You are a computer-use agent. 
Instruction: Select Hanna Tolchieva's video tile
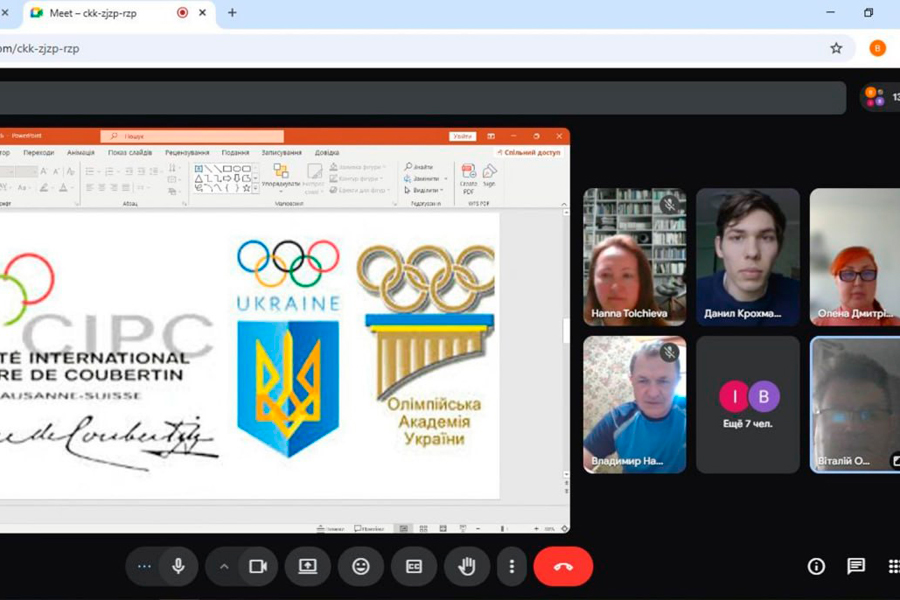pos(634,257)
